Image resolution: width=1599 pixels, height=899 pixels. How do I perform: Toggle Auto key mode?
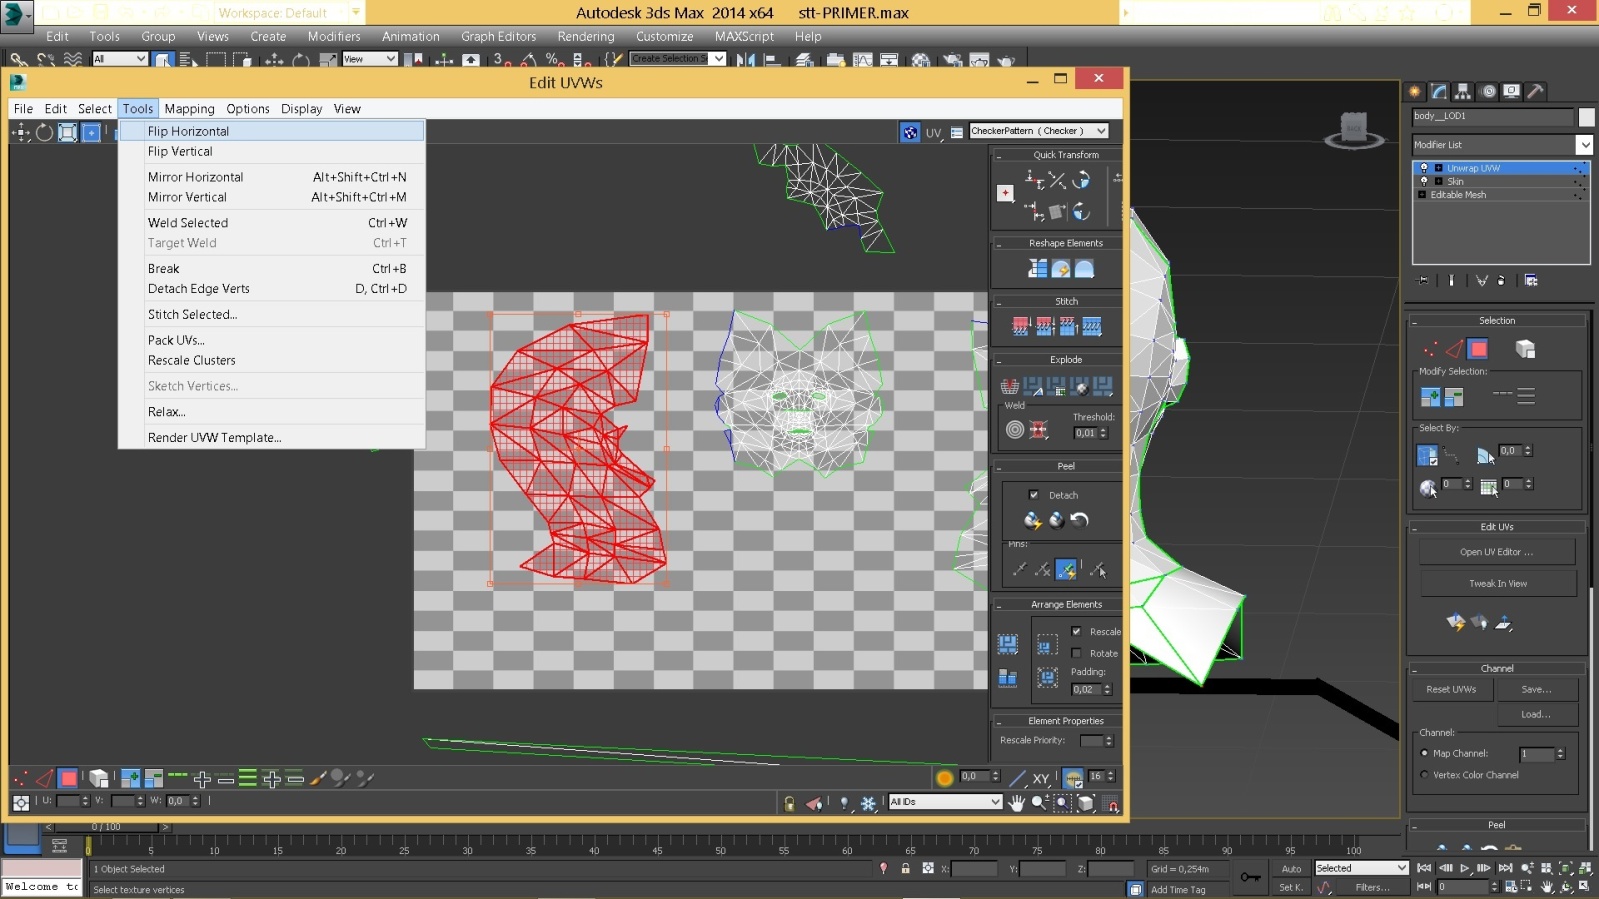[1291, 869]
